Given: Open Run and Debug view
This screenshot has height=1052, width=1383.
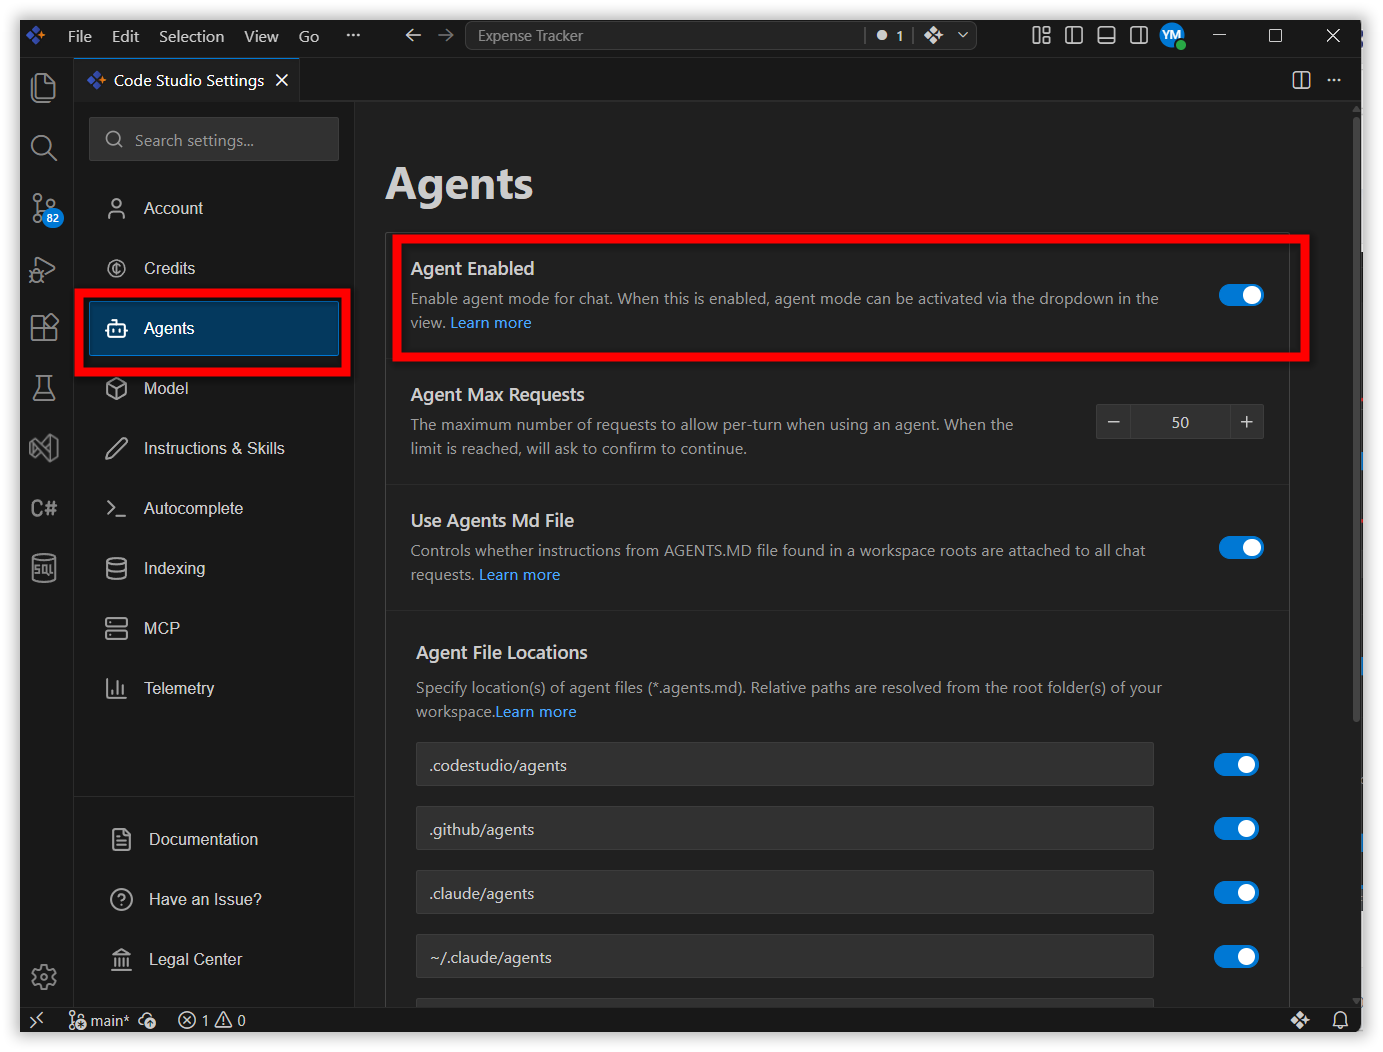Looking at the screenshot, I should point(44,268).
